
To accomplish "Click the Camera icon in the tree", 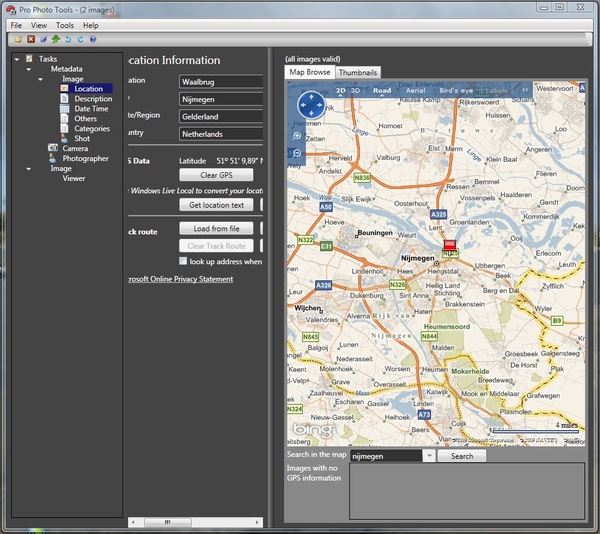I will 53,148.
